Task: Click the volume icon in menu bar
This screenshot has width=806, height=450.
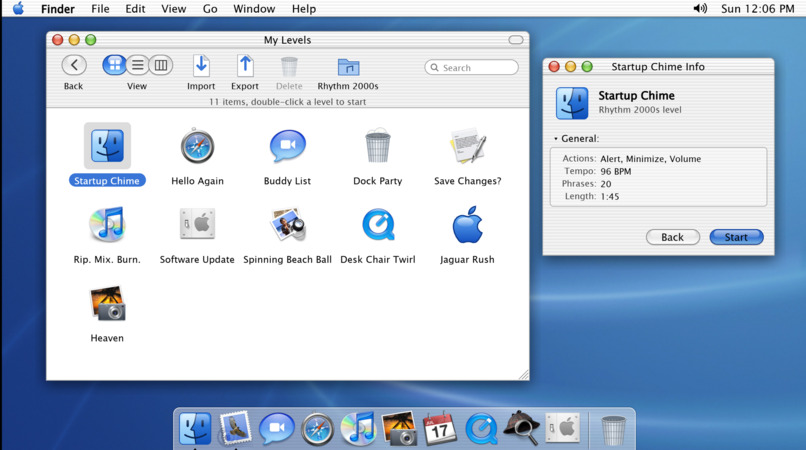Action: coord(700,8)
